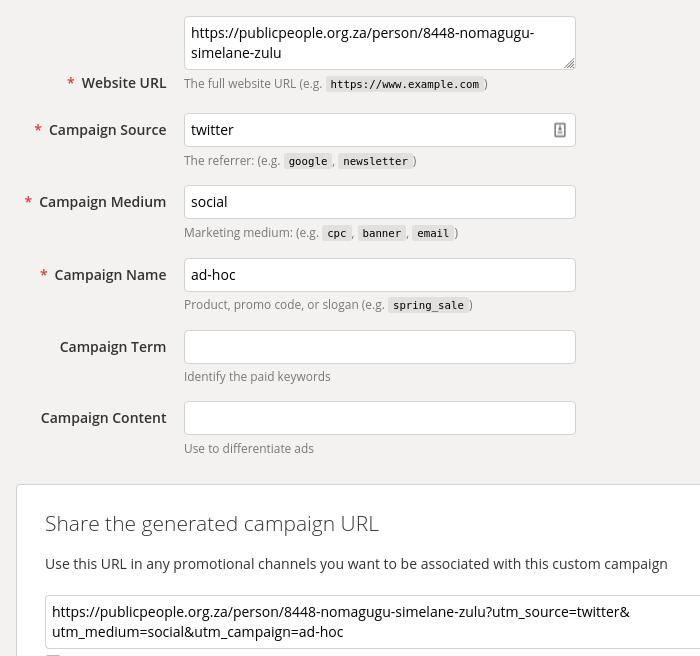This screenshot has height=656, width=700.
Task: Select the Campaign Medium input containing social
Action: 380,202
